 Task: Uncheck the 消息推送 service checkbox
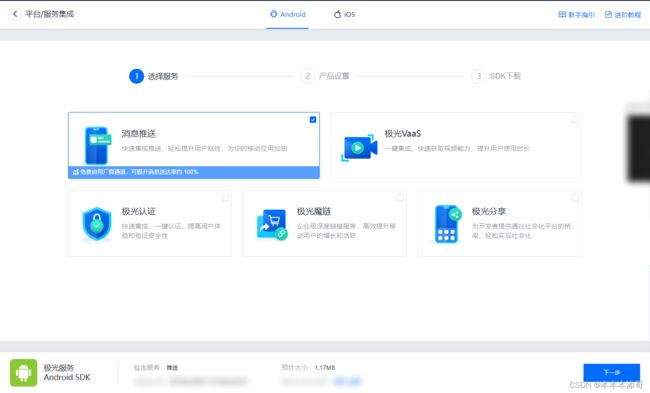coord(313,120)
